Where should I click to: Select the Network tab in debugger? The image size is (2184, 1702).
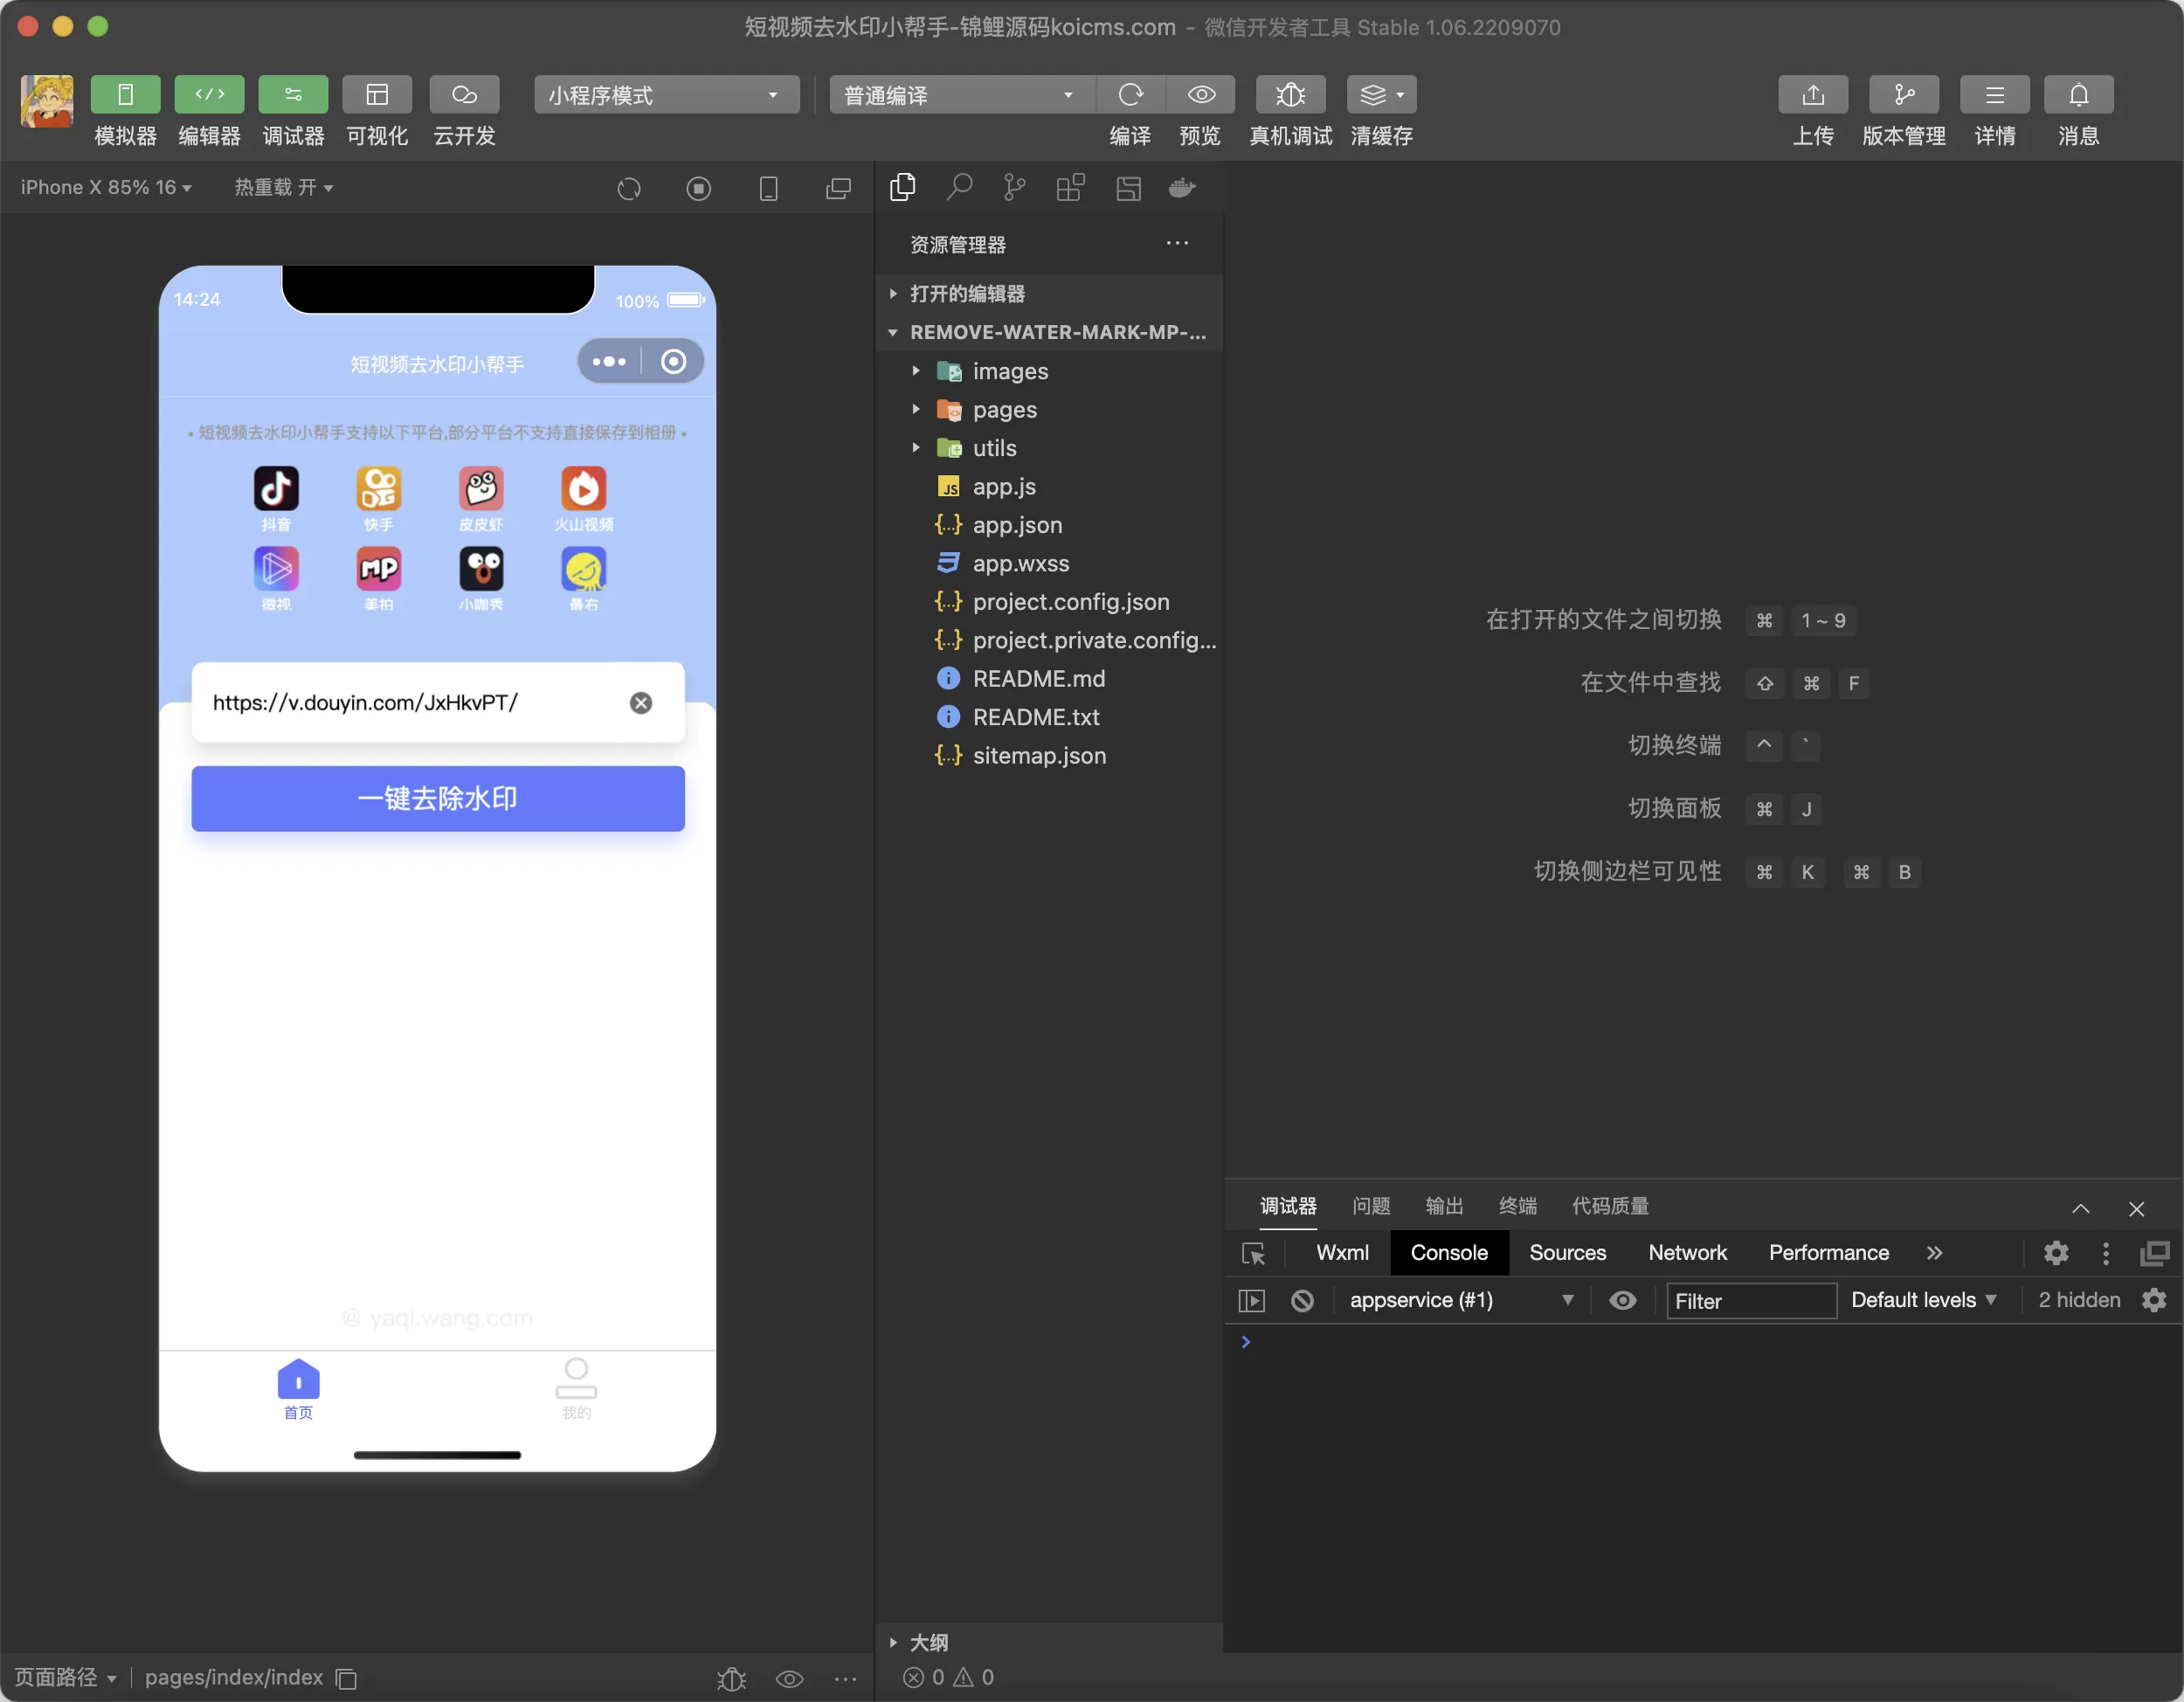point(1686,1254)
